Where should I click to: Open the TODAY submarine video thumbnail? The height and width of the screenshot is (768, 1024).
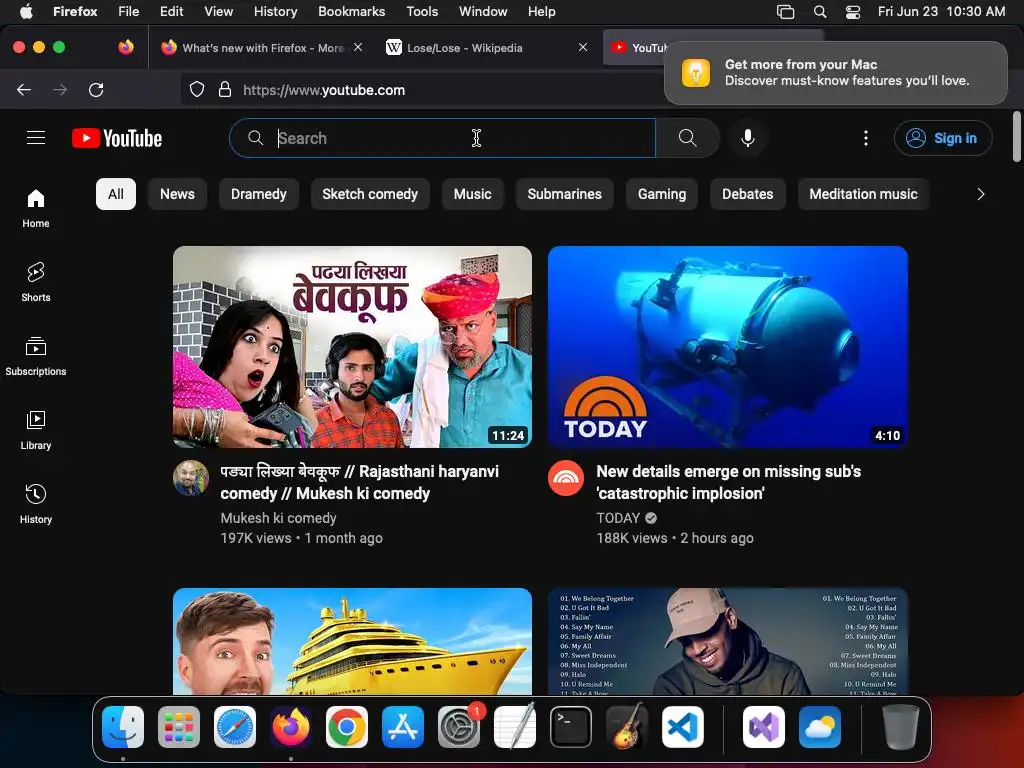pyautogui.click(x=728, y=347)
